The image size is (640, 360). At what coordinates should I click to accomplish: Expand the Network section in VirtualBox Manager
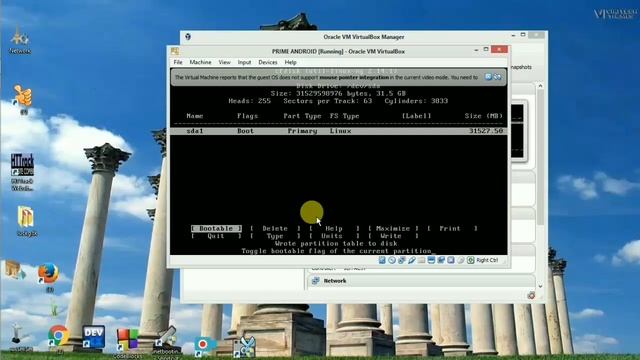tap(335, 281)
